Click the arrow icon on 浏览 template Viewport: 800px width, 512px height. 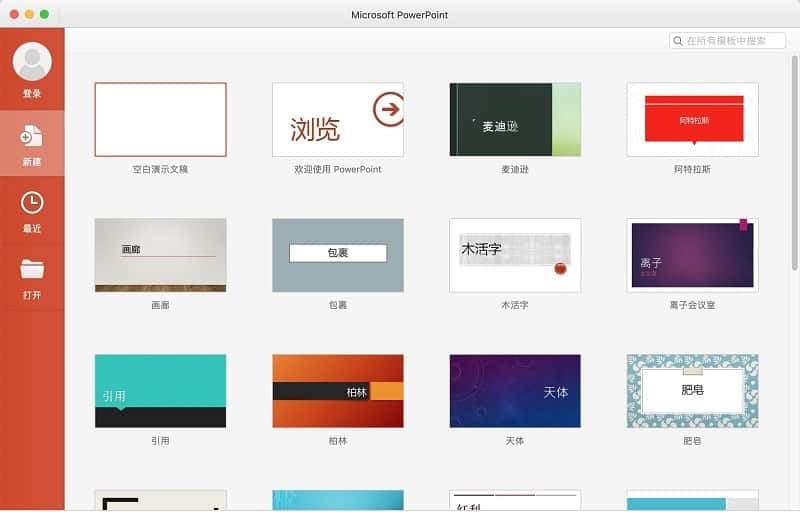[387, 109]
